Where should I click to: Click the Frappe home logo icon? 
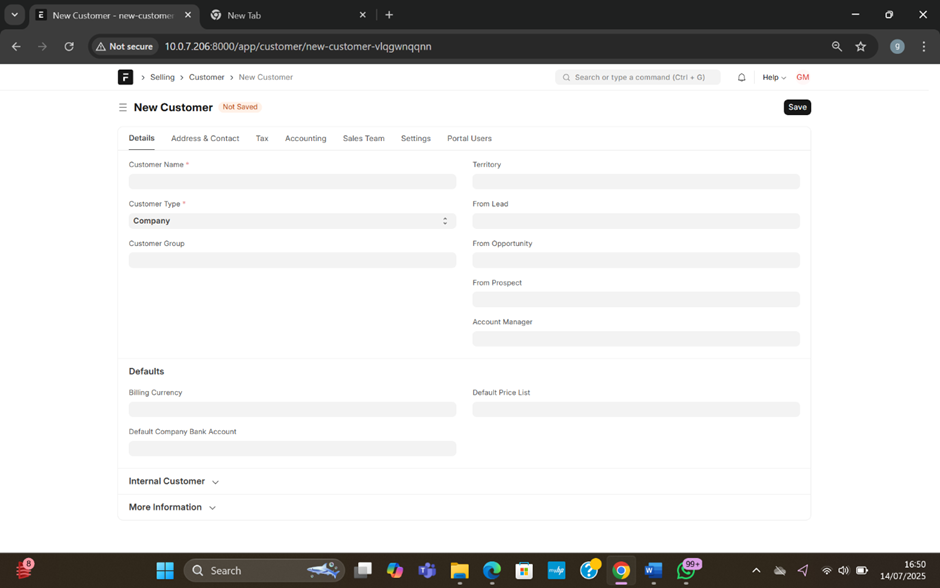point(125,77)
